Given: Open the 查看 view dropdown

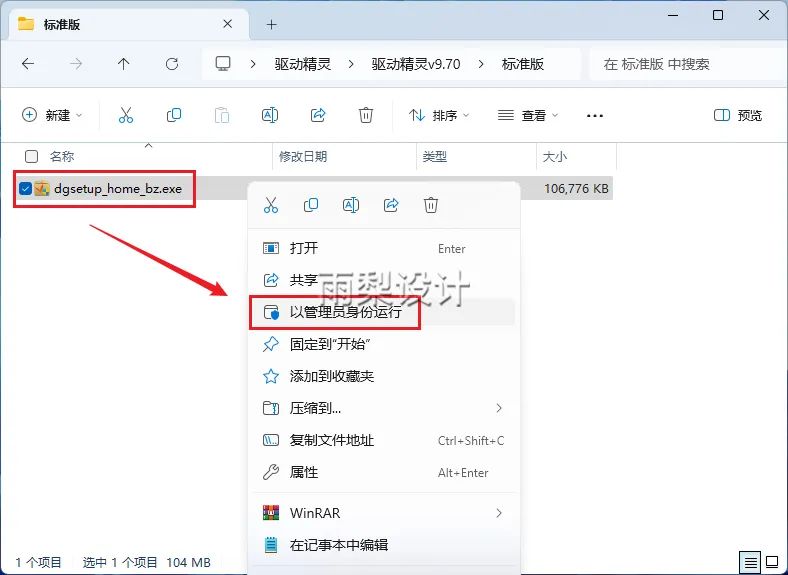Looking at the screenshot, I should (x=528, y=116).
